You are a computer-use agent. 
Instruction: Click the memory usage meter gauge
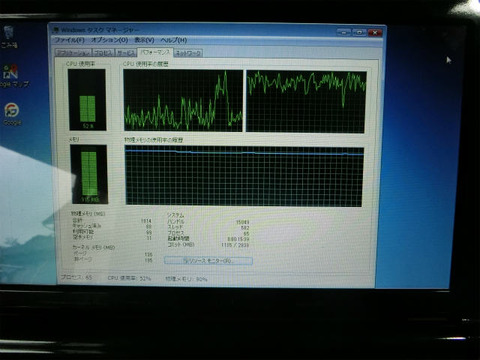tap(89, 174)
